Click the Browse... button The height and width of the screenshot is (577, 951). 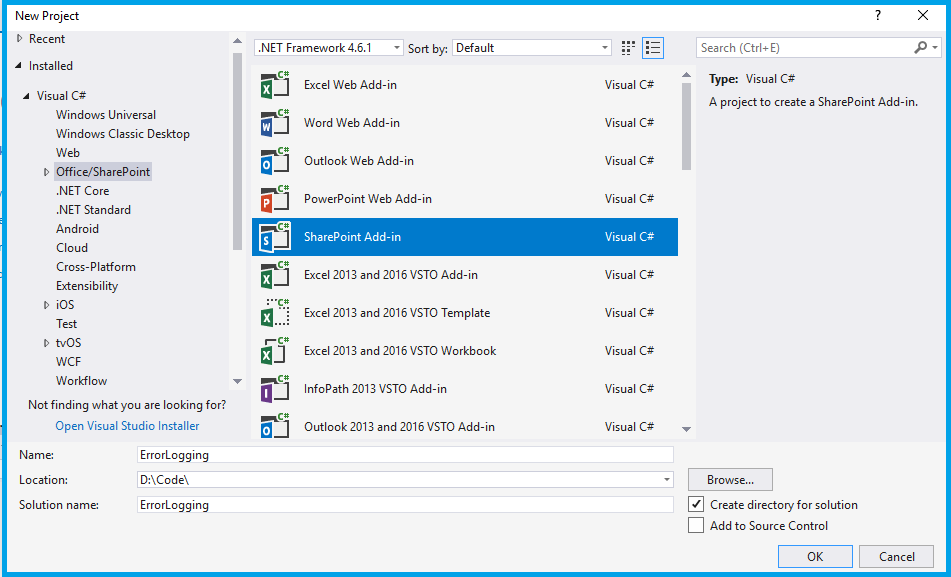click(x=730, y=480)
